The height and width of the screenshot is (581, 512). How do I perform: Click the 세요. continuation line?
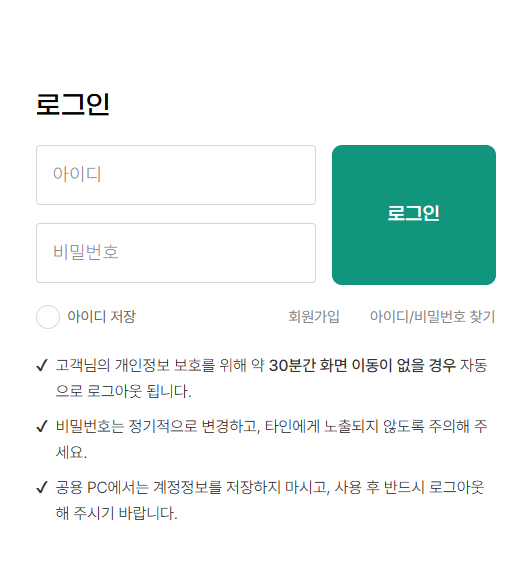click(71, 452)
